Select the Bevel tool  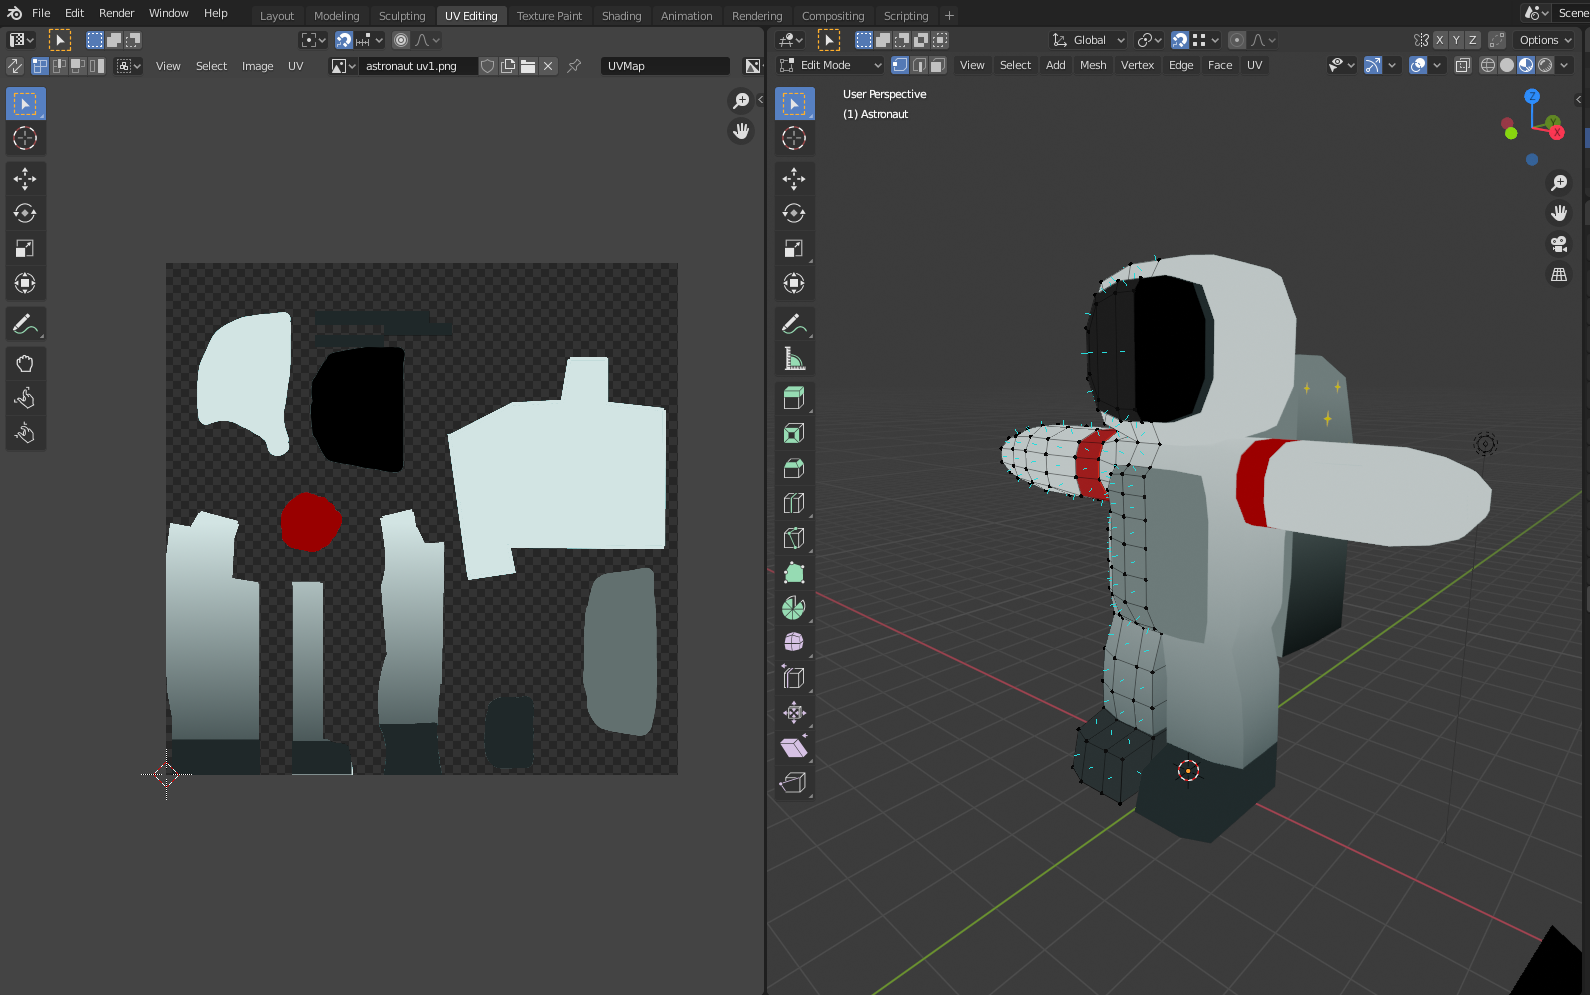pyautogui.click(x=794, y=468)
